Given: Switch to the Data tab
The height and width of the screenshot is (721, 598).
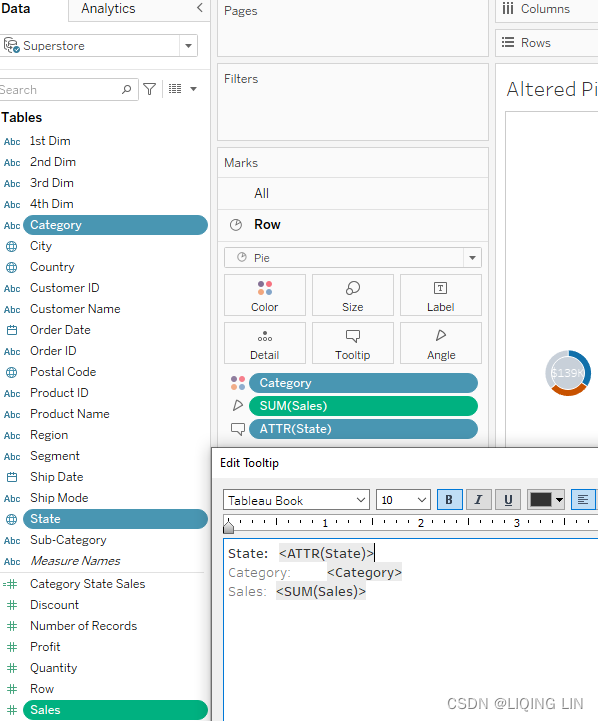Looking at the screenshot, I should click(16, 8).
